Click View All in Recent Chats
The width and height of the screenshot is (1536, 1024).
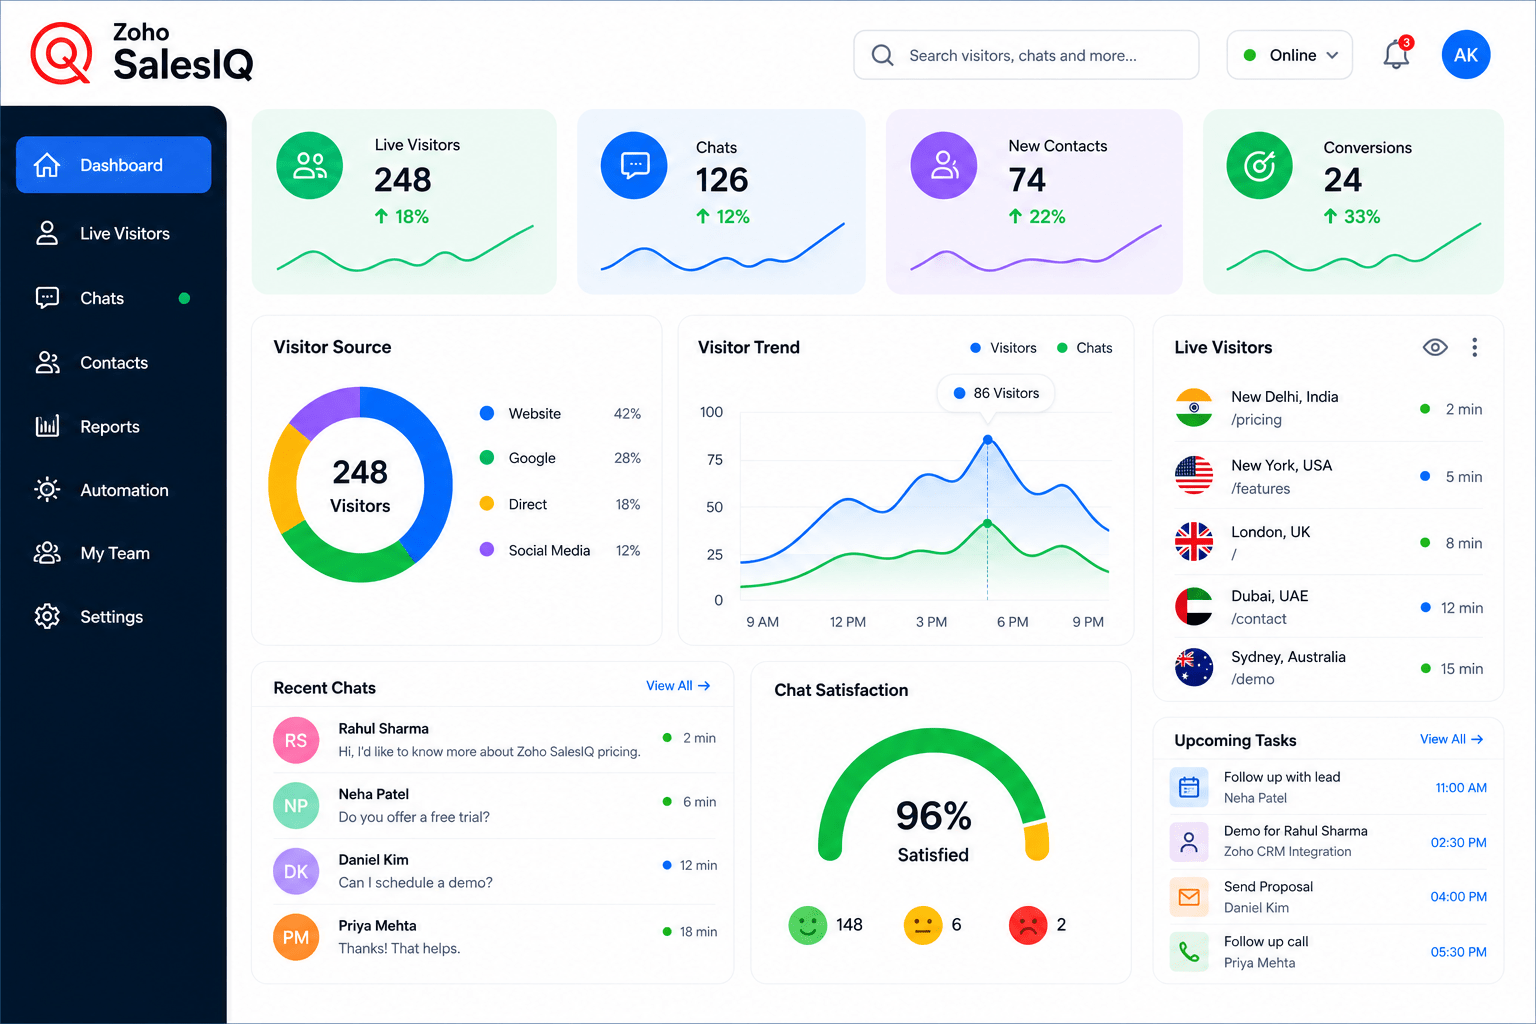coord(678,686)
